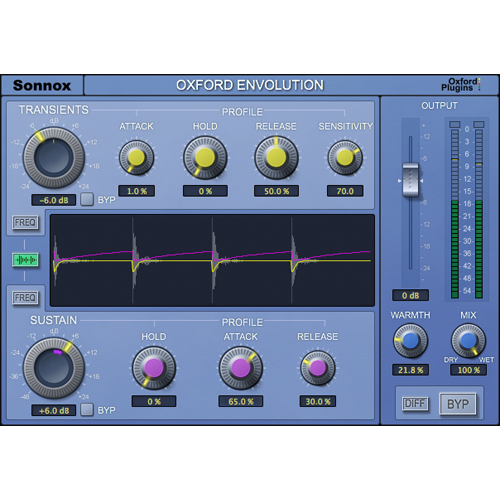Select the 70.0 sensitivity value field
Image resolution: width=500 pixels, height=500 pixels.
point(345,191)
